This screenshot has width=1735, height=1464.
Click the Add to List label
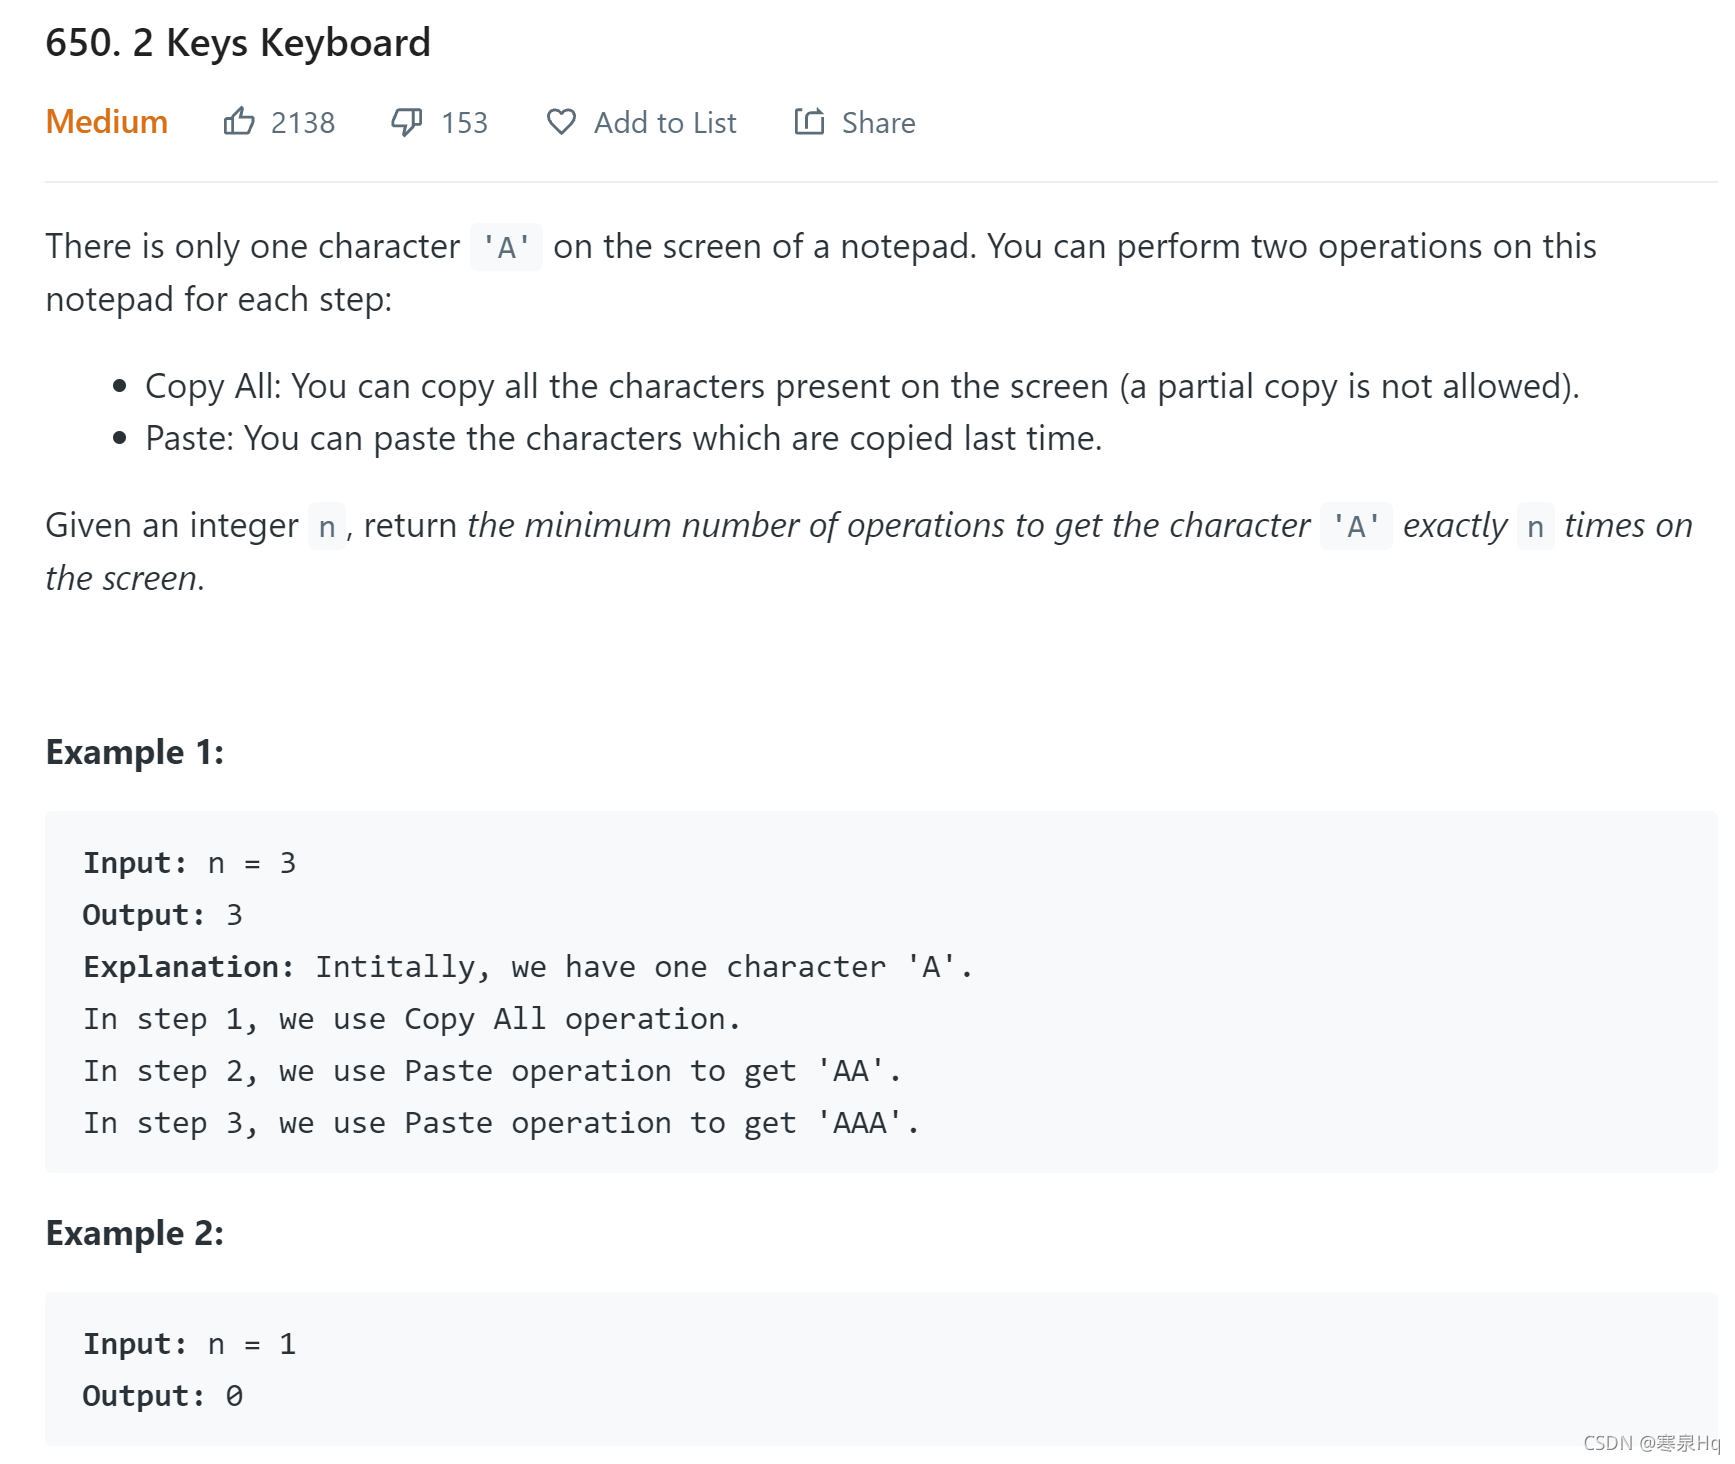pos(665,123)
